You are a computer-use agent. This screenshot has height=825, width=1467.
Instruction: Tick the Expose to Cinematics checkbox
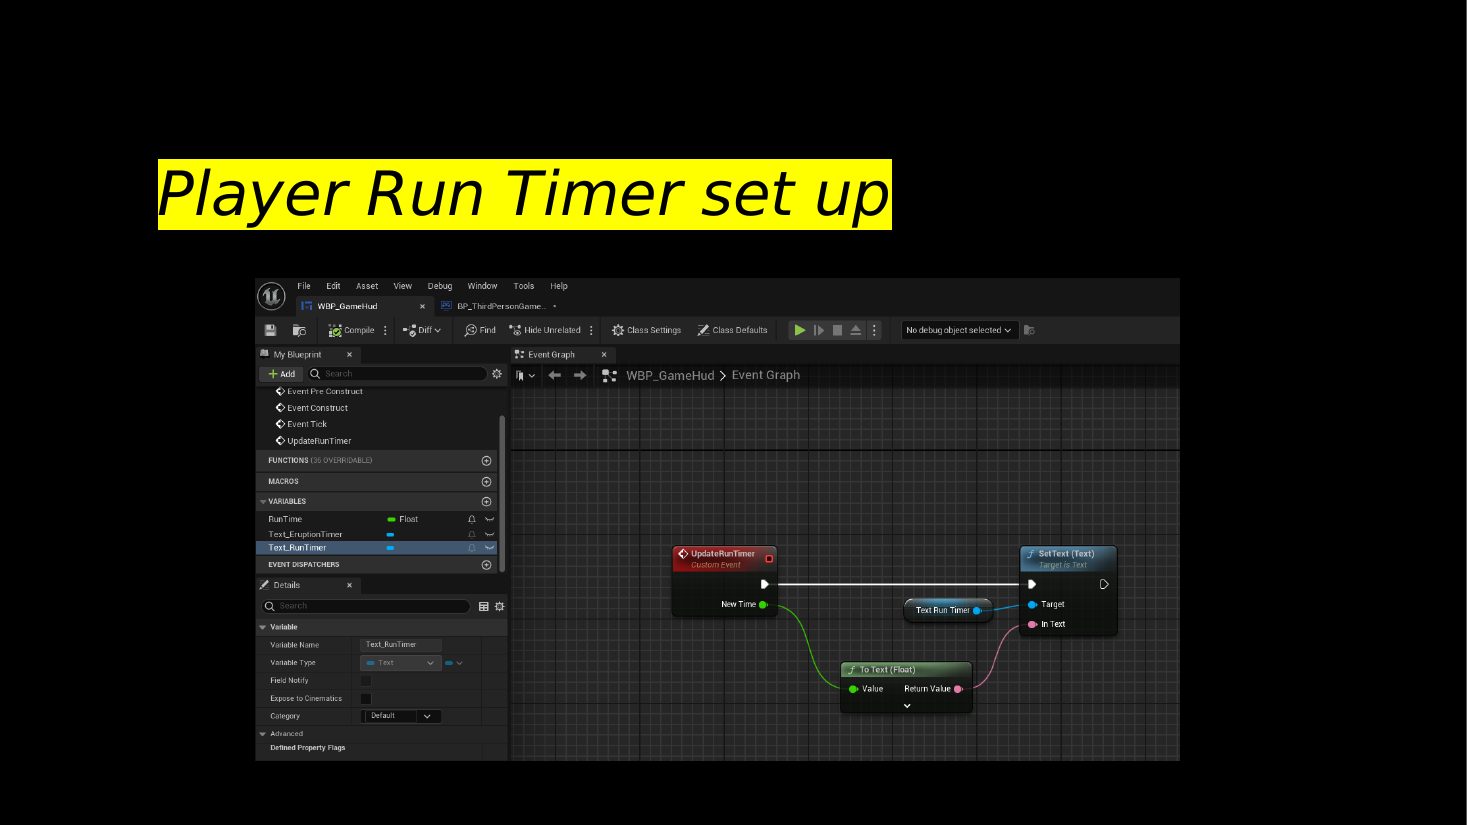366,699
